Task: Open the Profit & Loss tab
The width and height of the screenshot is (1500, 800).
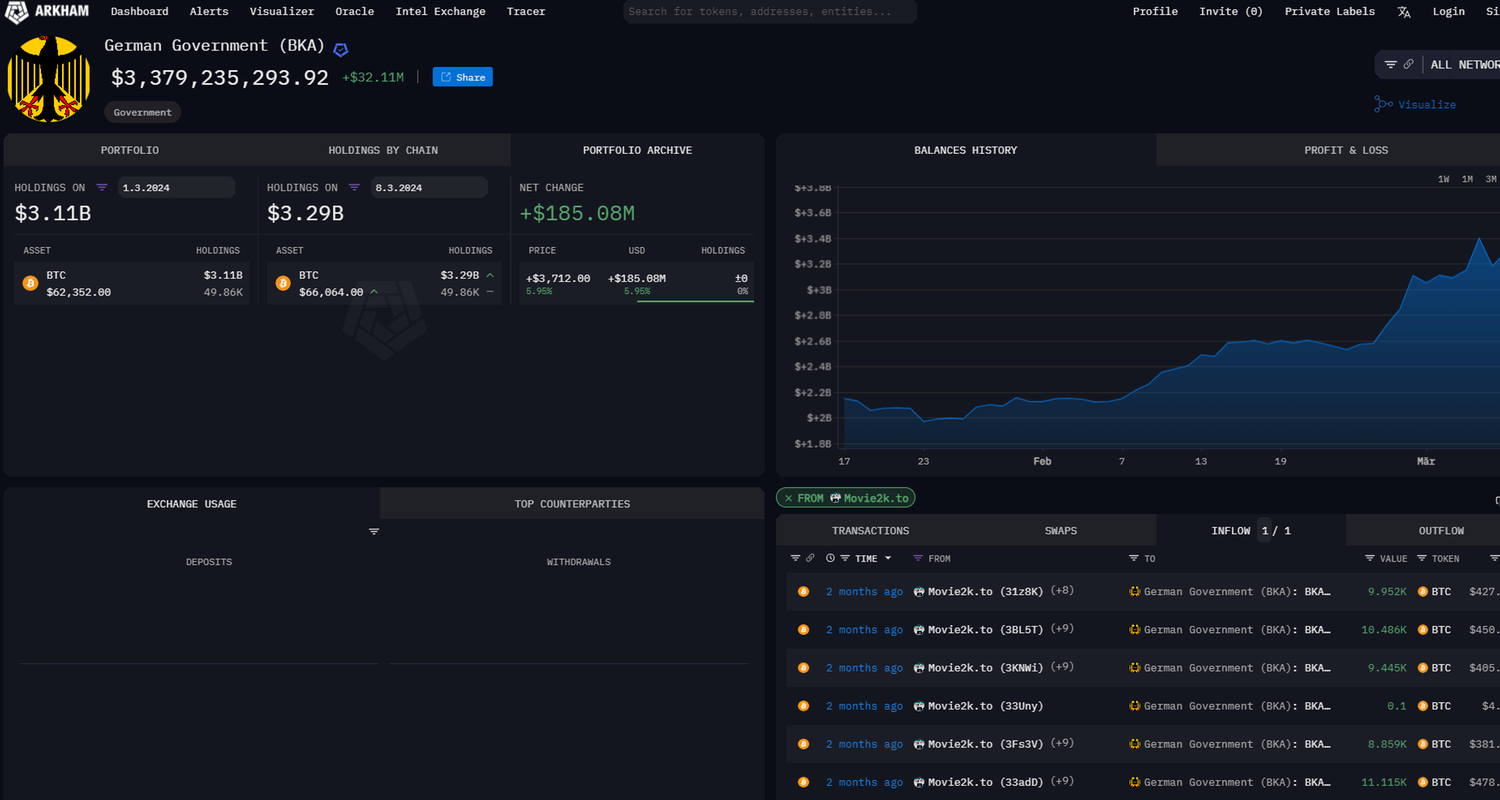Action: pos(1345,150)
